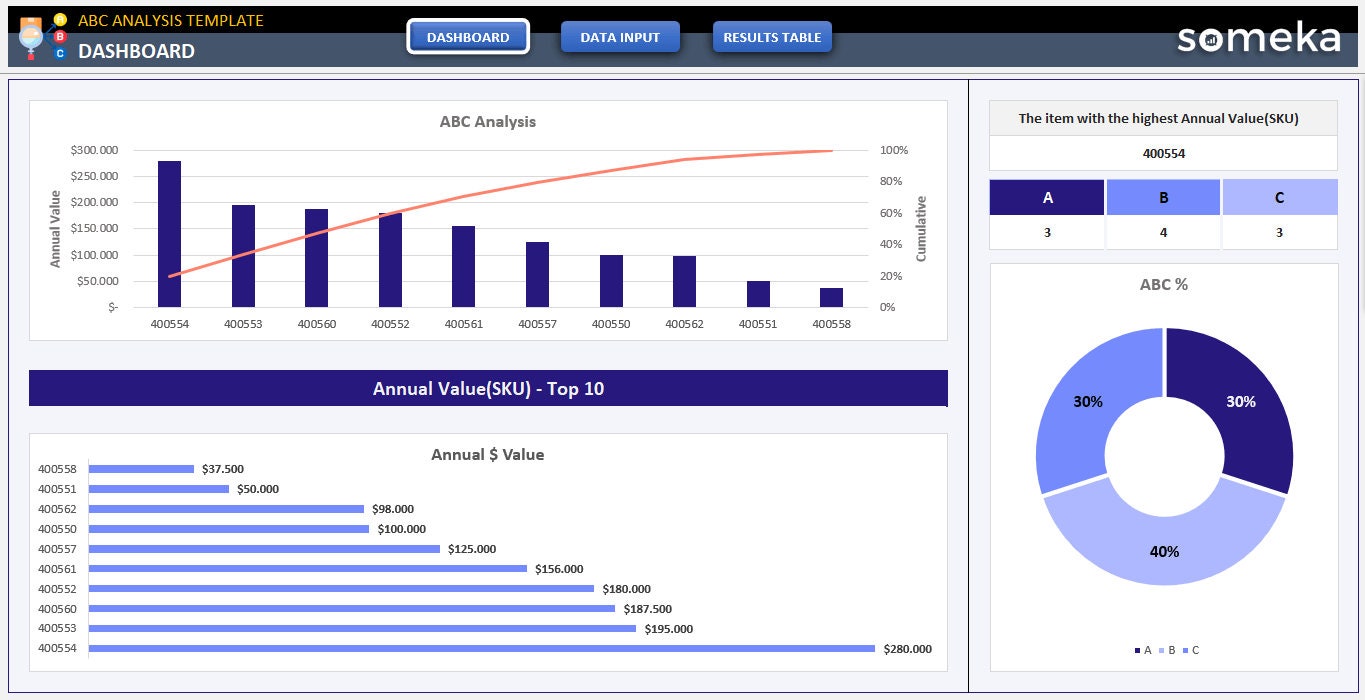Click the circular chart icon inside the someka logo
The image size is (1365, 700).
(x=1213, y=40)
